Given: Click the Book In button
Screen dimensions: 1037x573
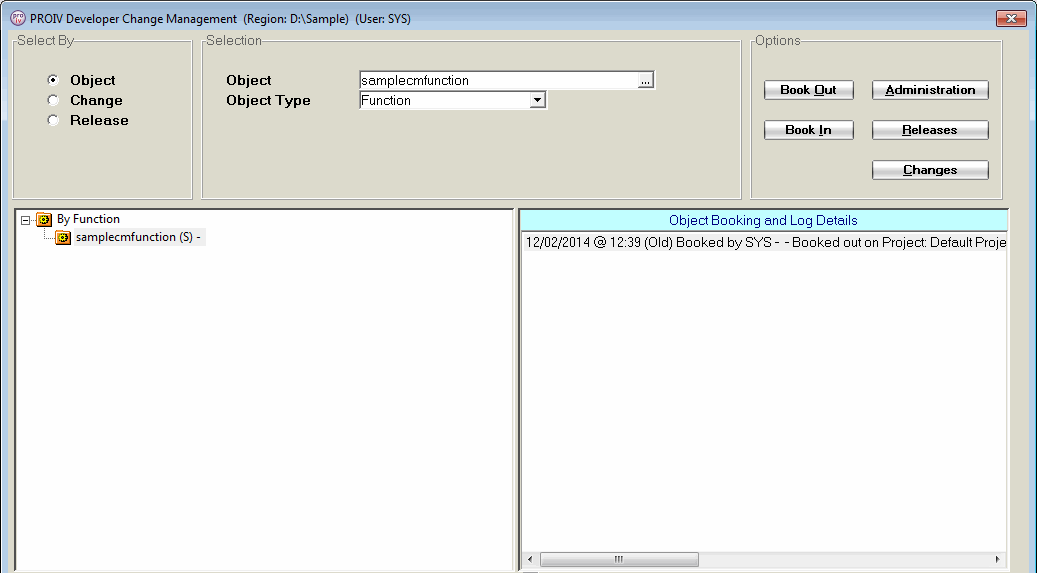Looking at the screenshot, I should pos(808,130).
